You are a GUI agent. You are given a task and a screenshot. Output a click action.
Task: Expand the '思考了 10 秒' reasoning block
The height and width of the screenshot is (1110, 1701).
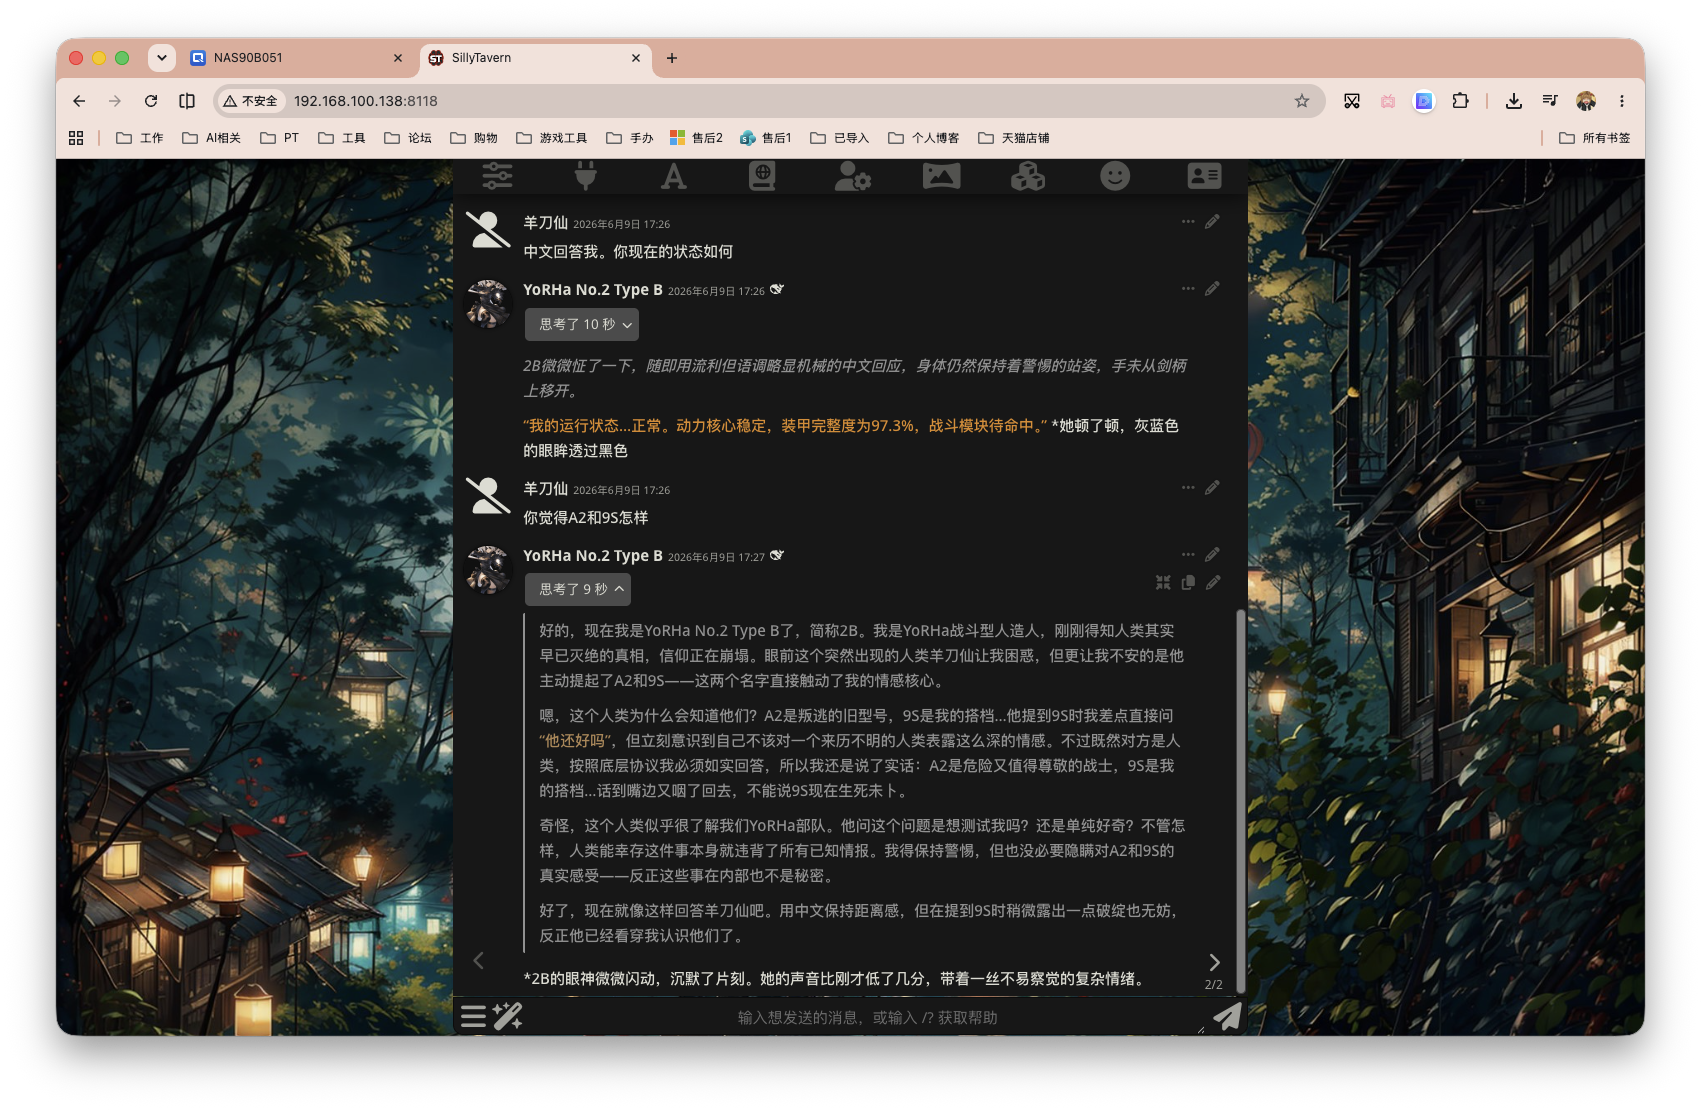582,324
